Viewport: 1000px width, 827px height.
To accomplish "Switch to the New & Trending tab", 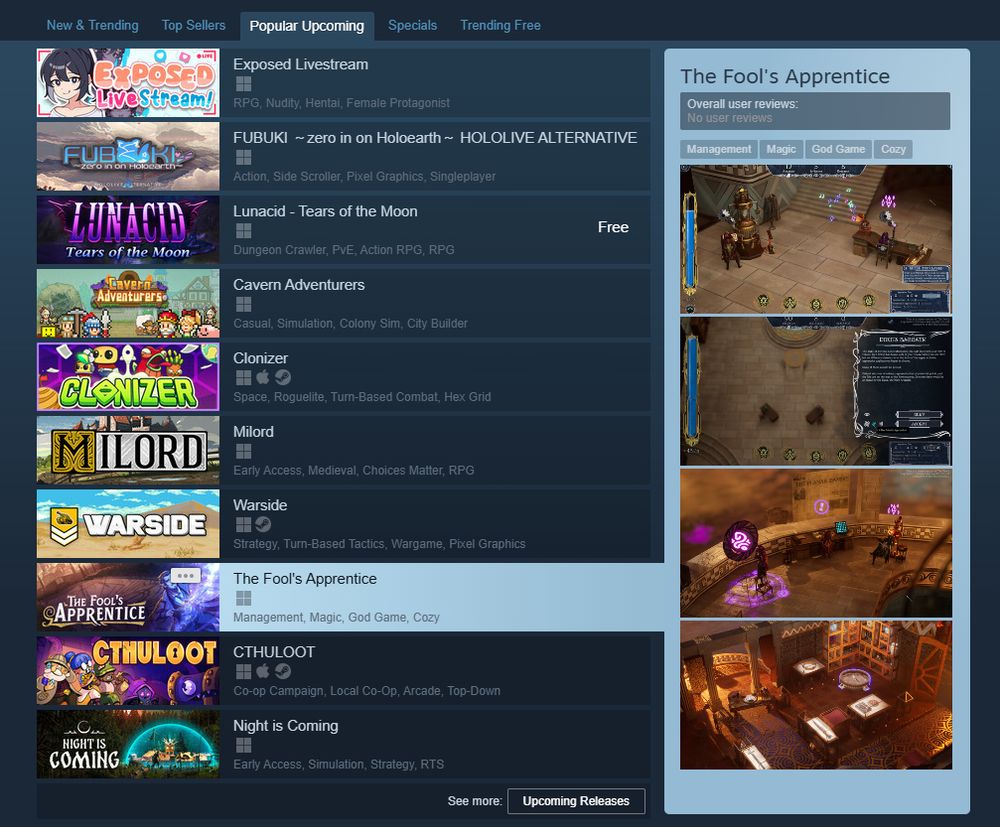I will tap(92, 26).
